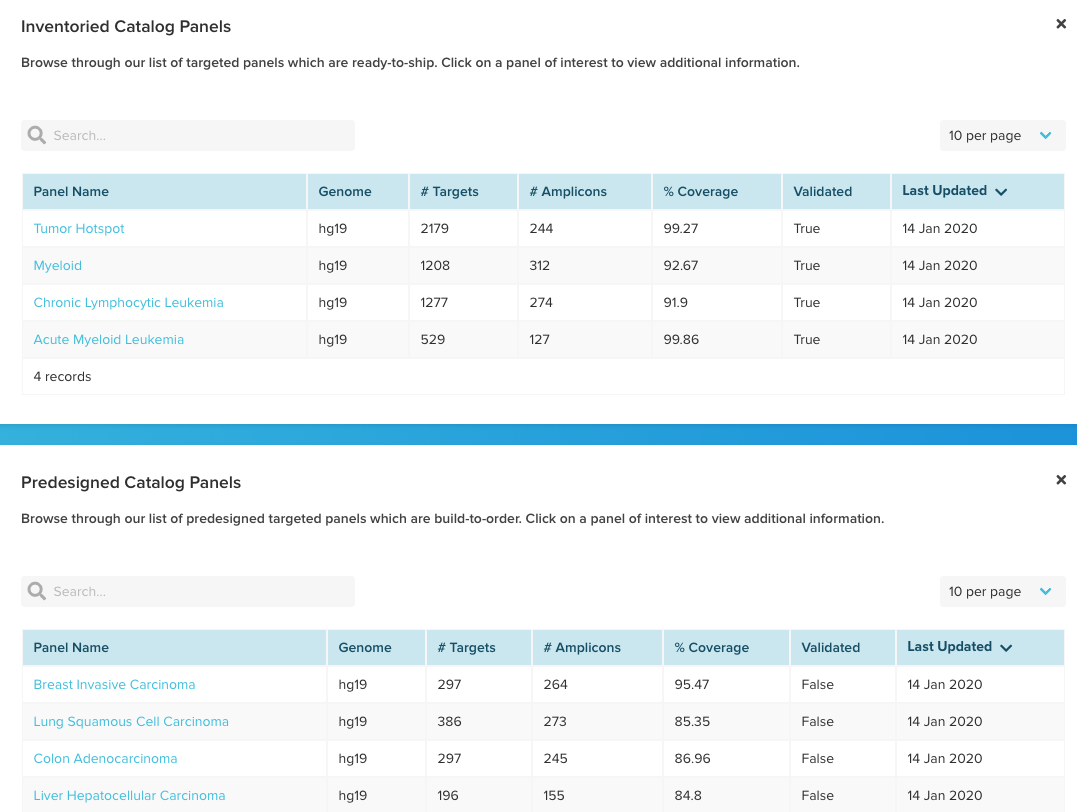The width and height of the screenshot is (1077, 812).
Task: Close the Predesigned Catalog Panels section
Action: click(1061, 480)
